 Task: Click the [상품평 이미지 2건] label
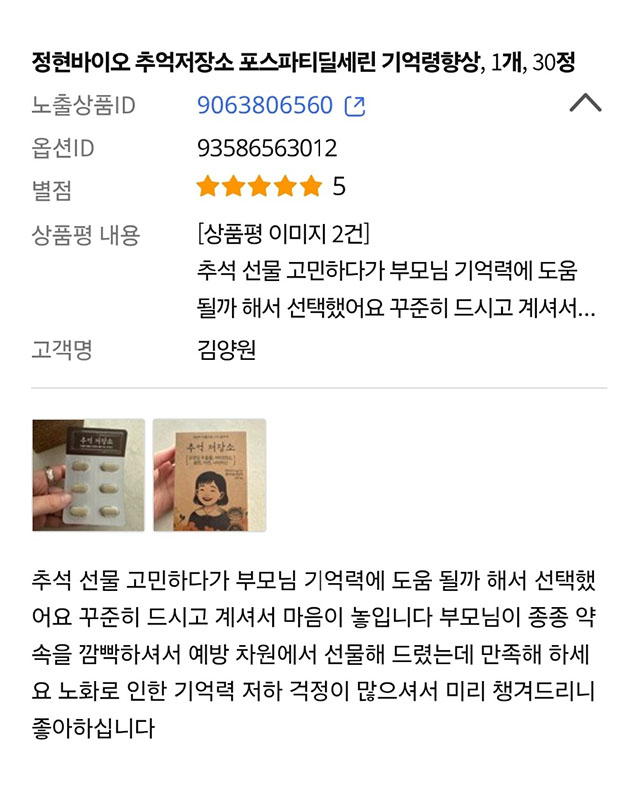(283, 234)
